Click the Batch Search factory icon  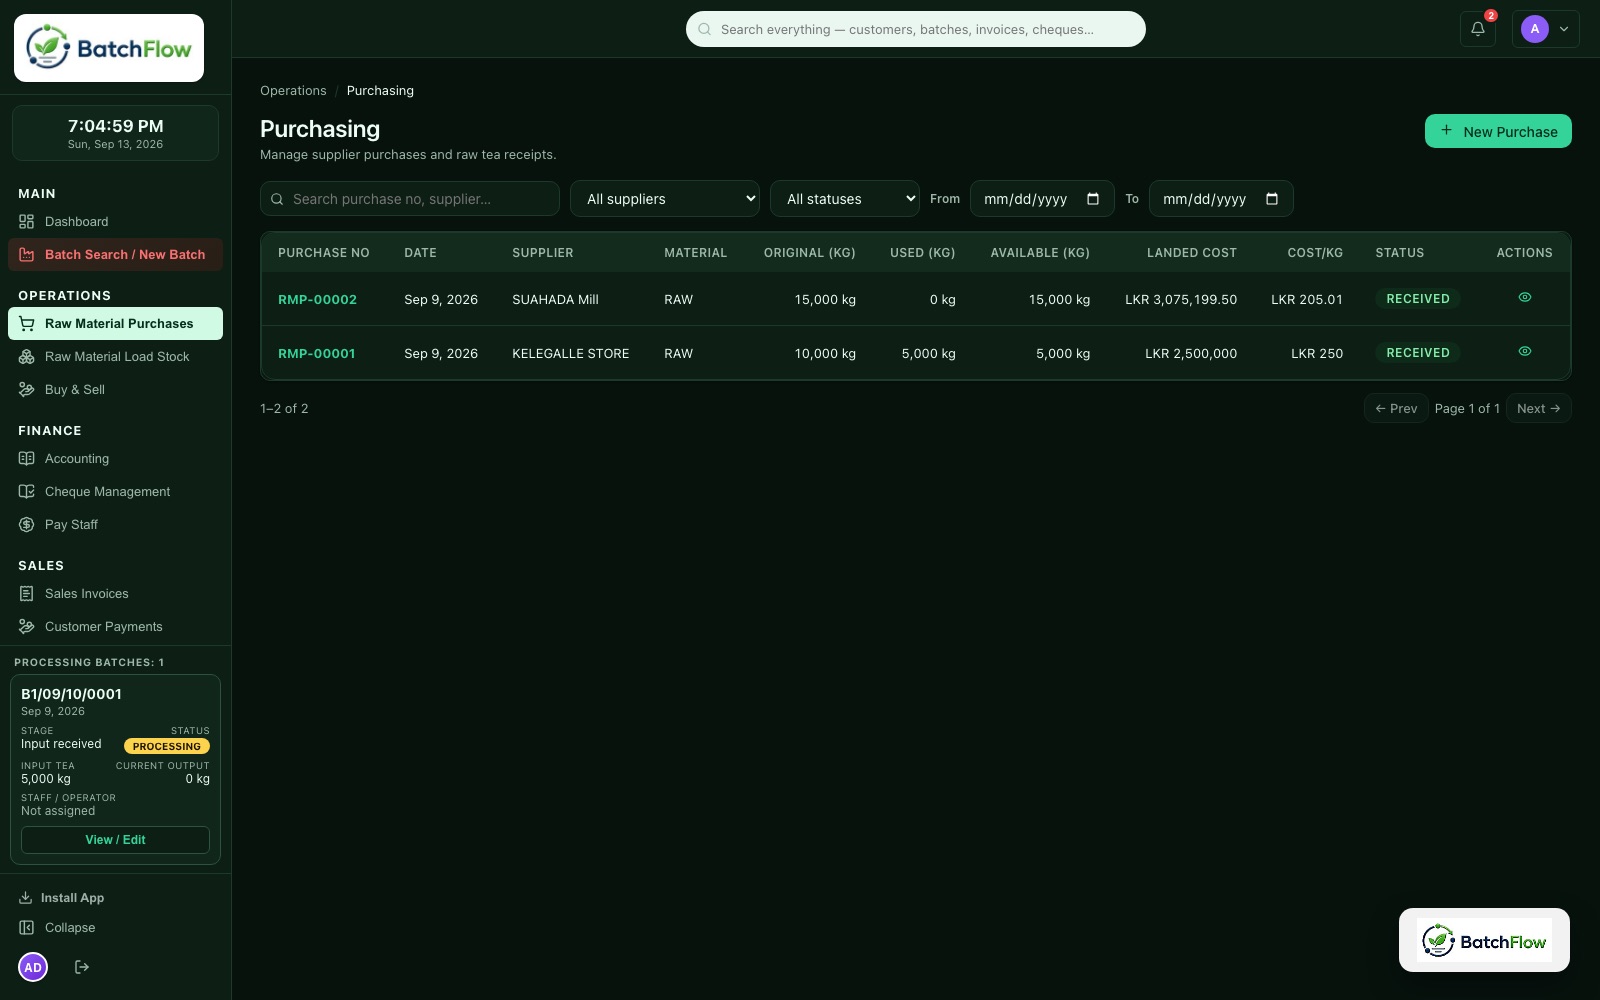point(27,255)
